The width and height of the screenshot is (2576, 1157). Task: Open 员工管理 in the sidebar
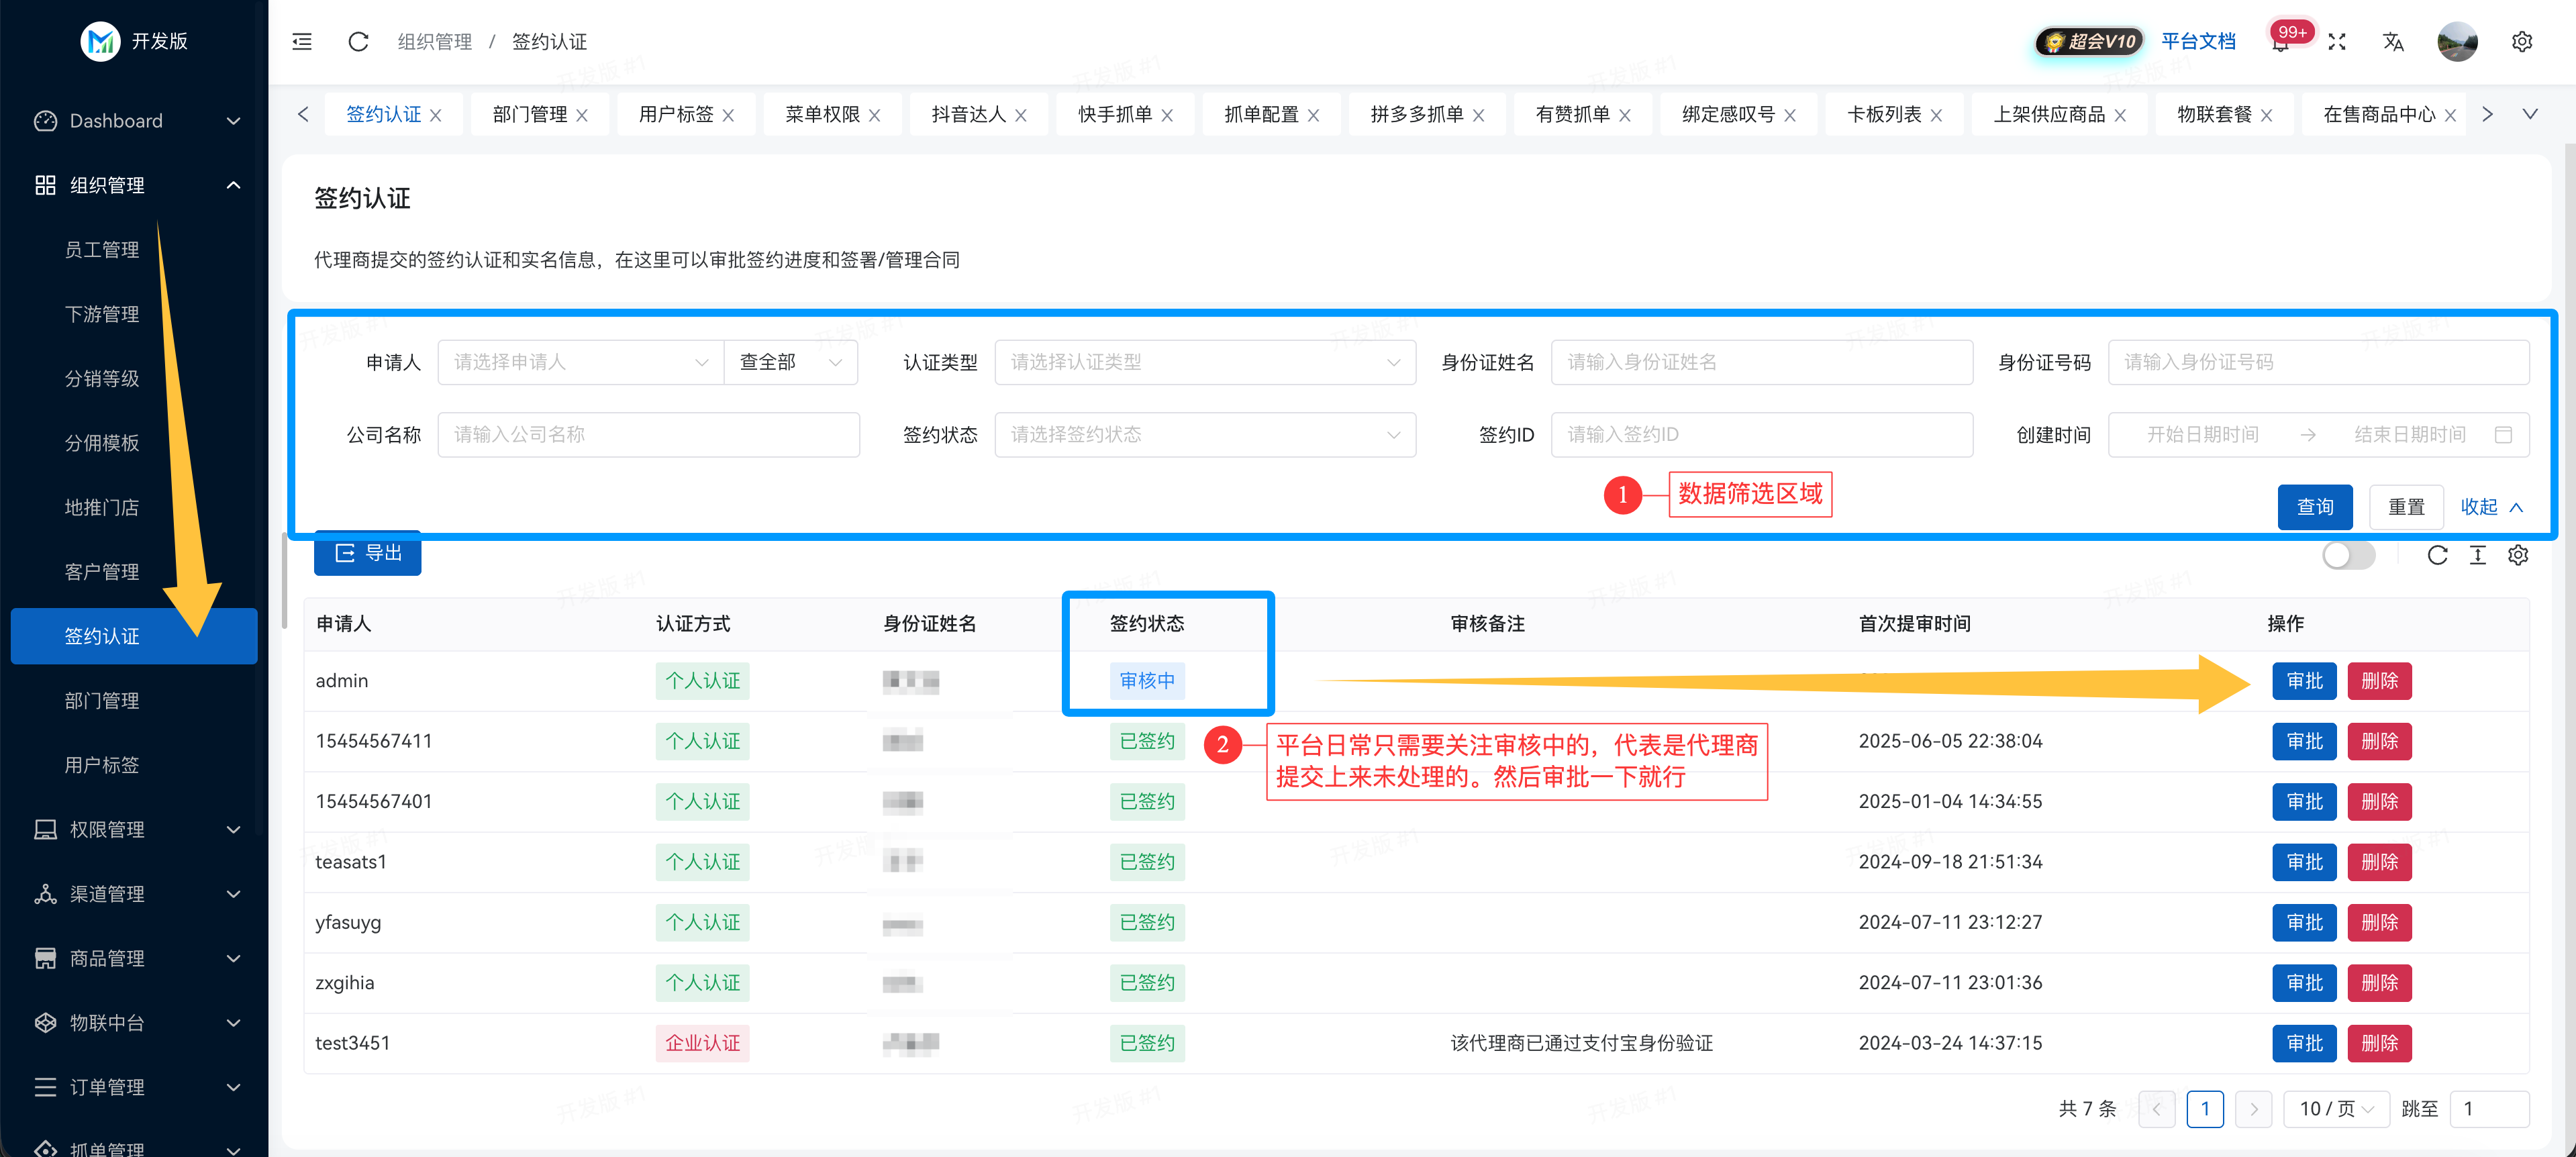click(x=102, y=249)
